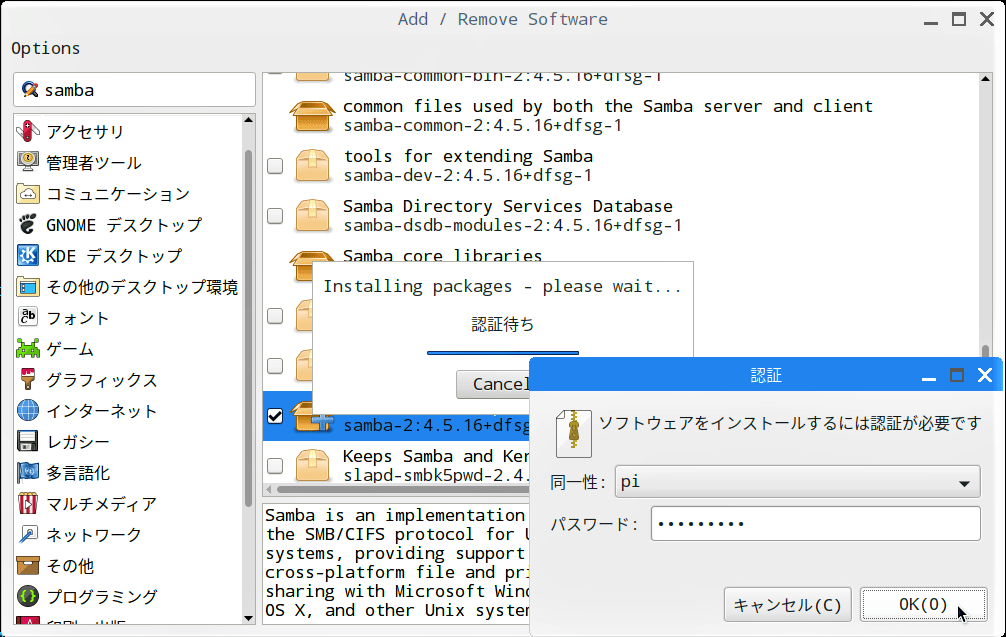Select the レガシー floppy disk icon

point(28,441)
